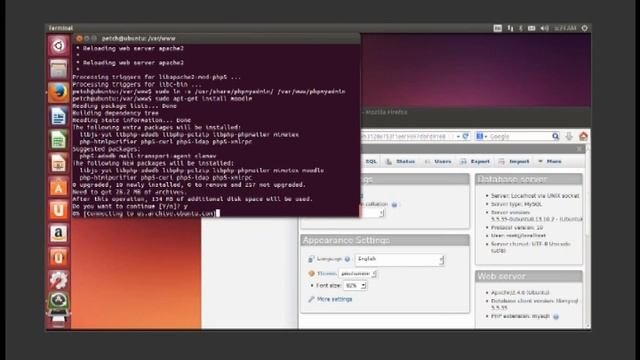Click 'Do you want to continue [Y/n]?' line
This screenshot has height=360, width=640.
tap(130, 206)
